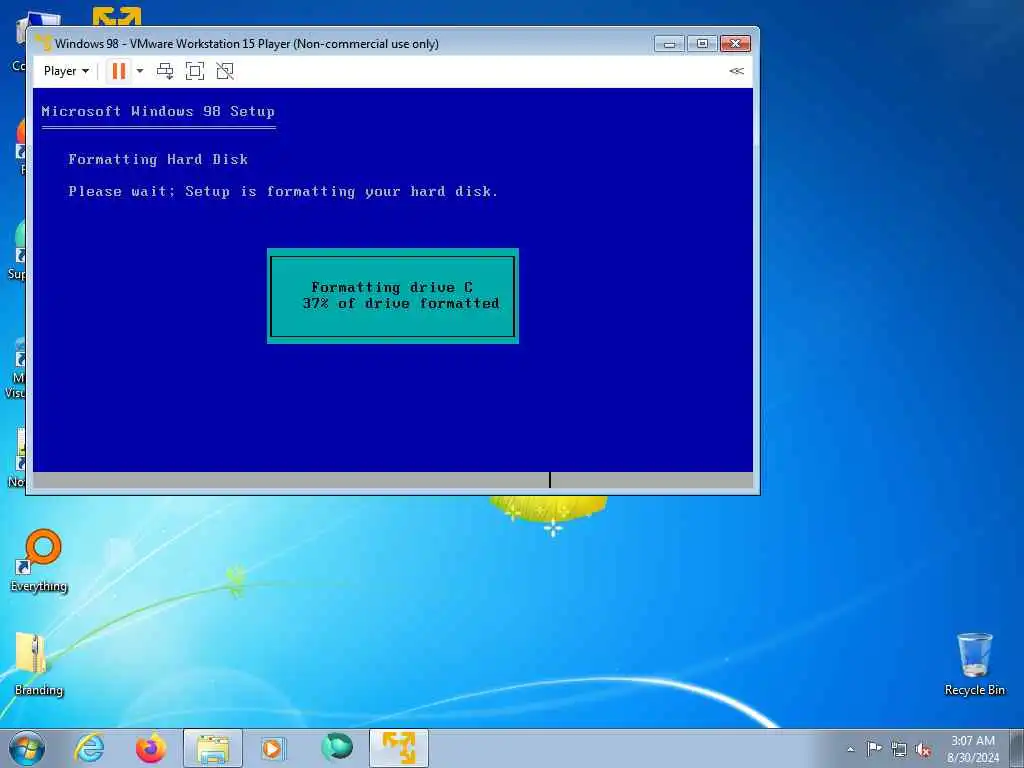Image resolution: width=1024 pixels, height=768 pixels.
Task: Click the muted volume tray icon
Action: (923, 749)
